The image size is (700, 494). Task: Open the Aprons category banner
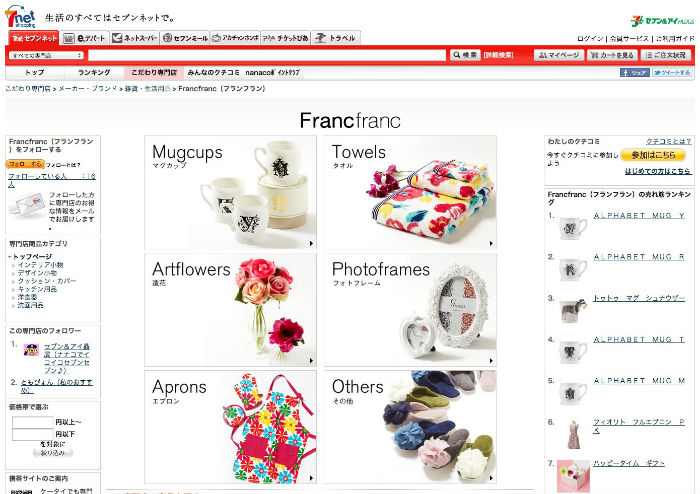point(230,427)
